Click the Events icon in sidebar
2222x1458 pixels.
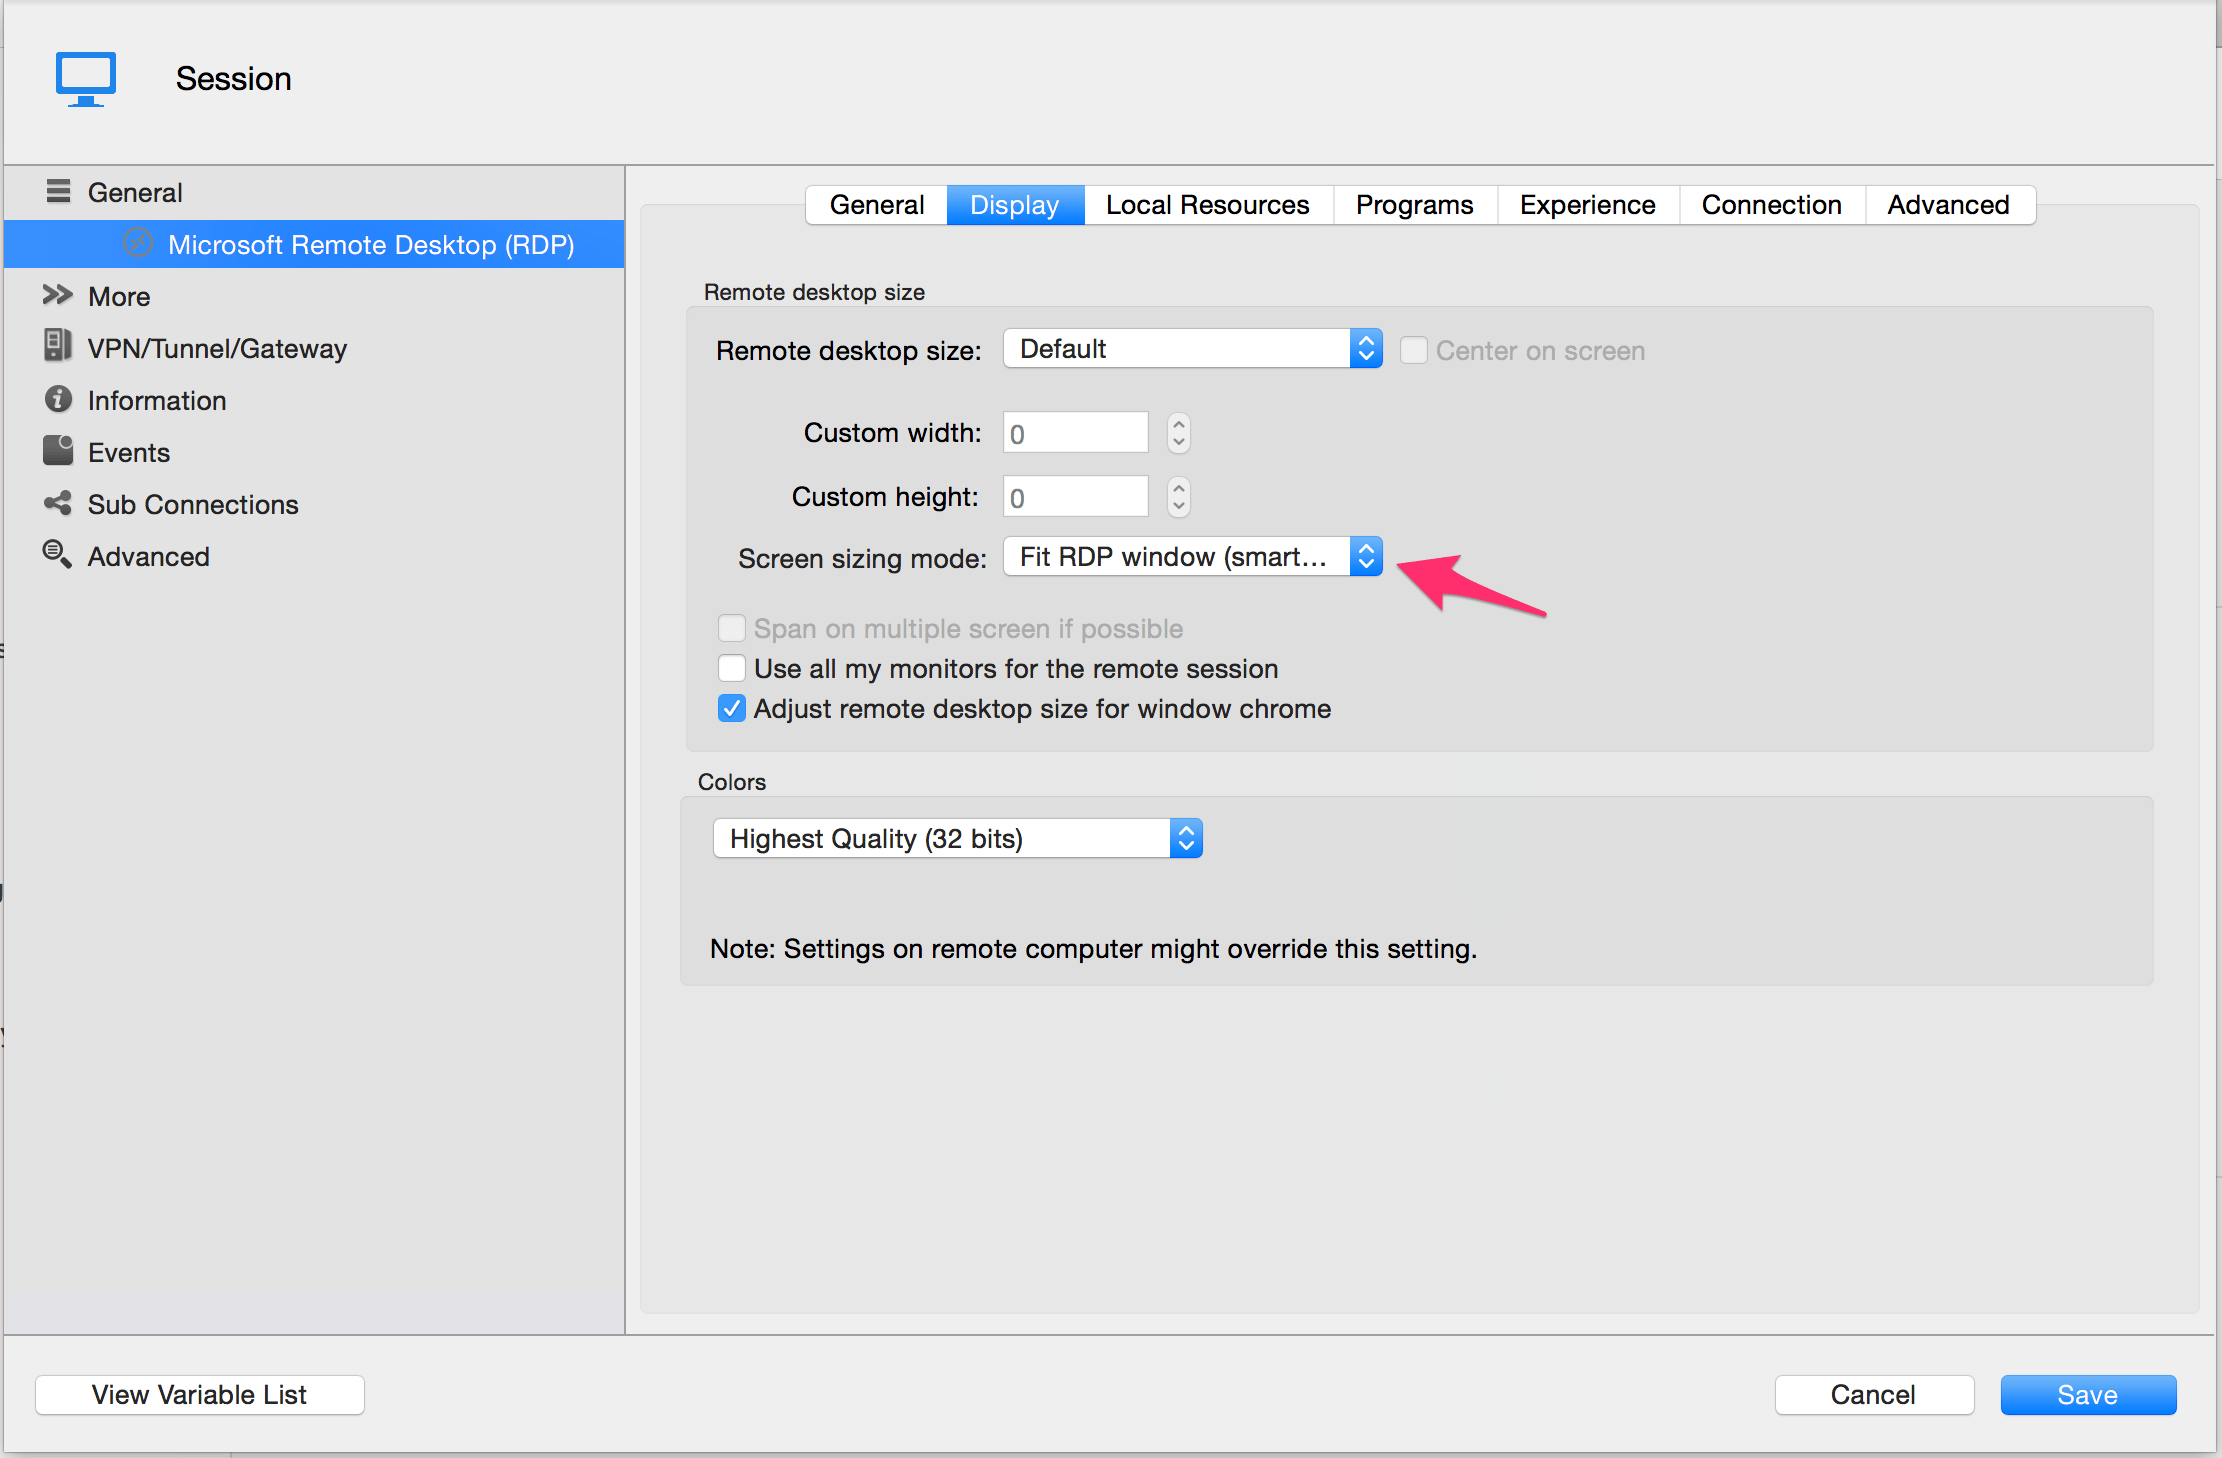coord(58,451)
